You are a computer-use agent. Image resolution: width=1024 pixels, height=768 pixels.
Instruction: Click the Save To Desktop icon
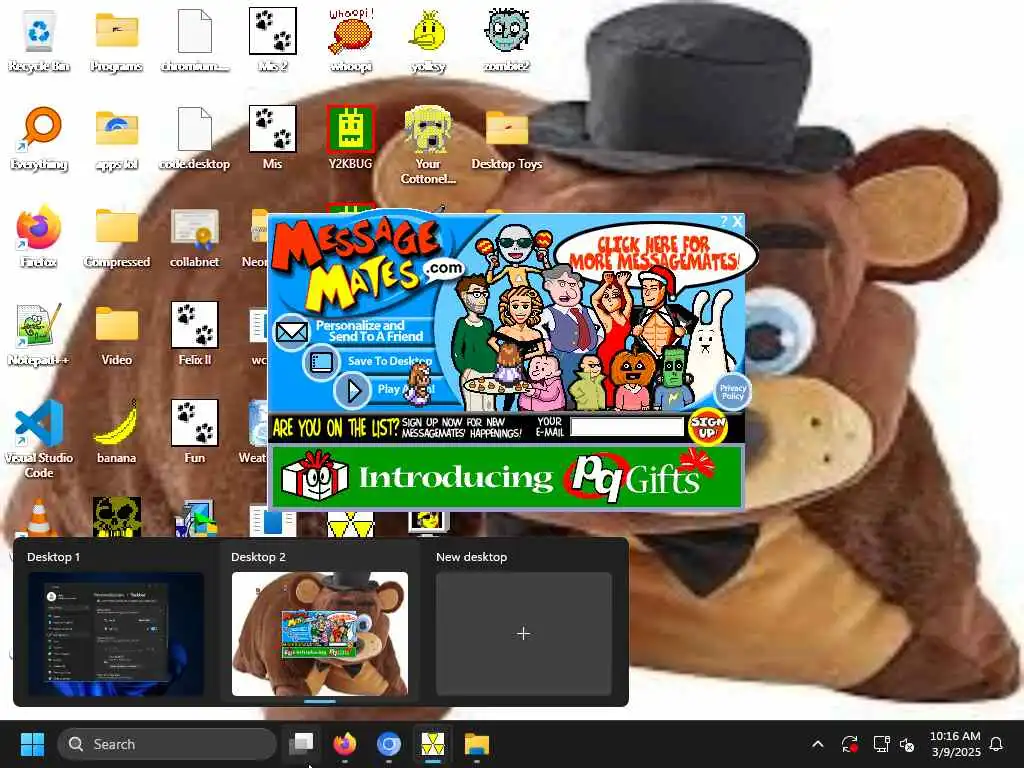(x=321, y=361)
